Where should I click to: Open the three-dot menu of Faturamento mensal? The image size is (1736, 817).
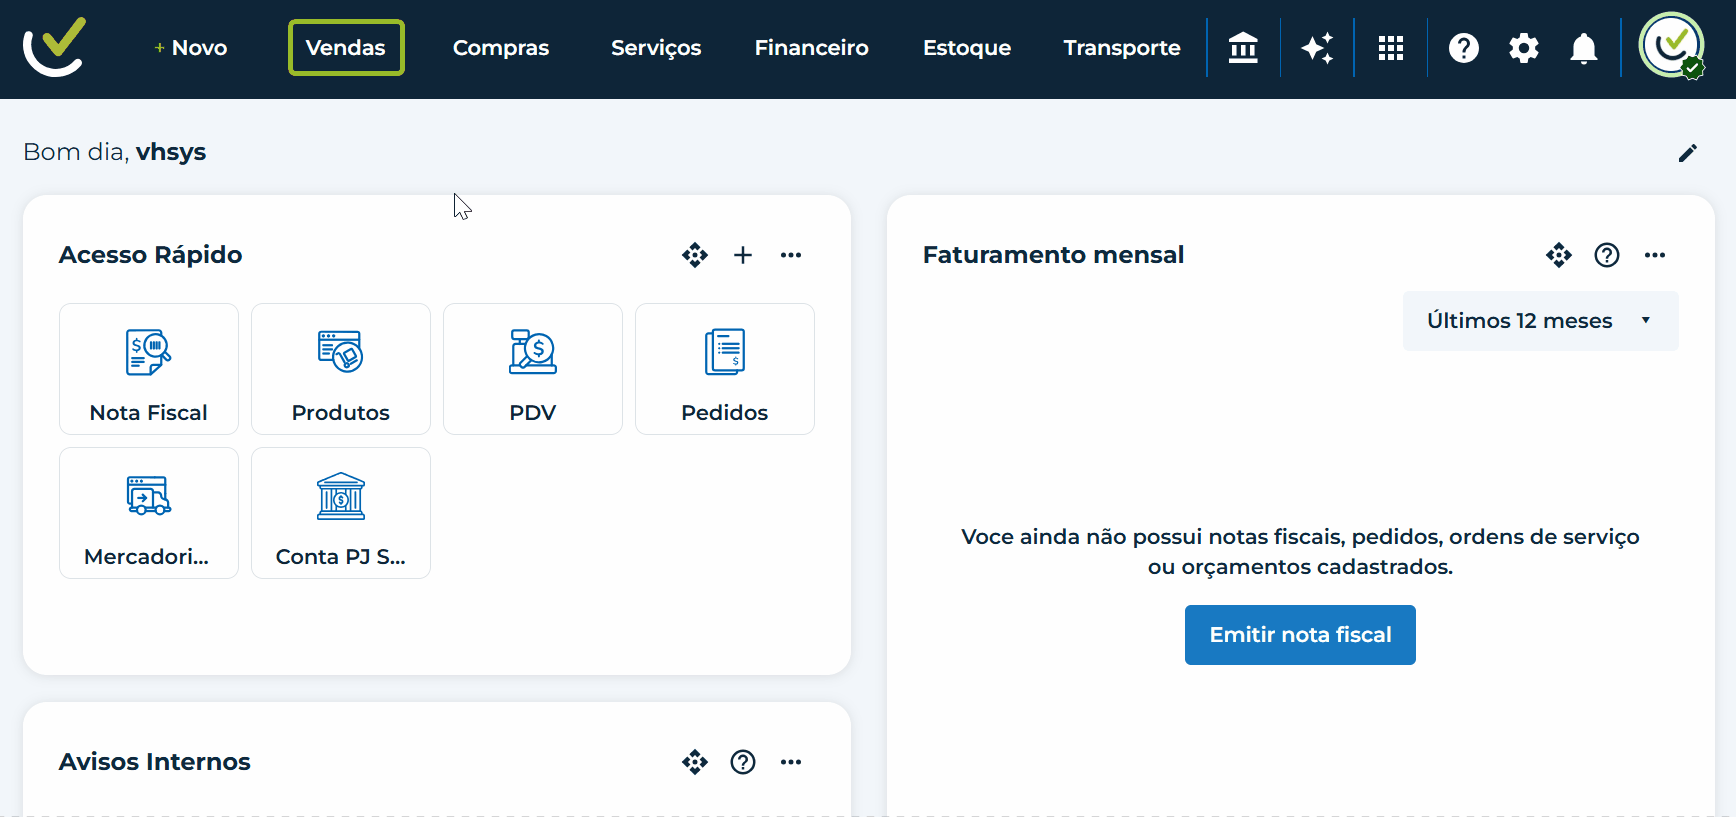pos(1655,255)
